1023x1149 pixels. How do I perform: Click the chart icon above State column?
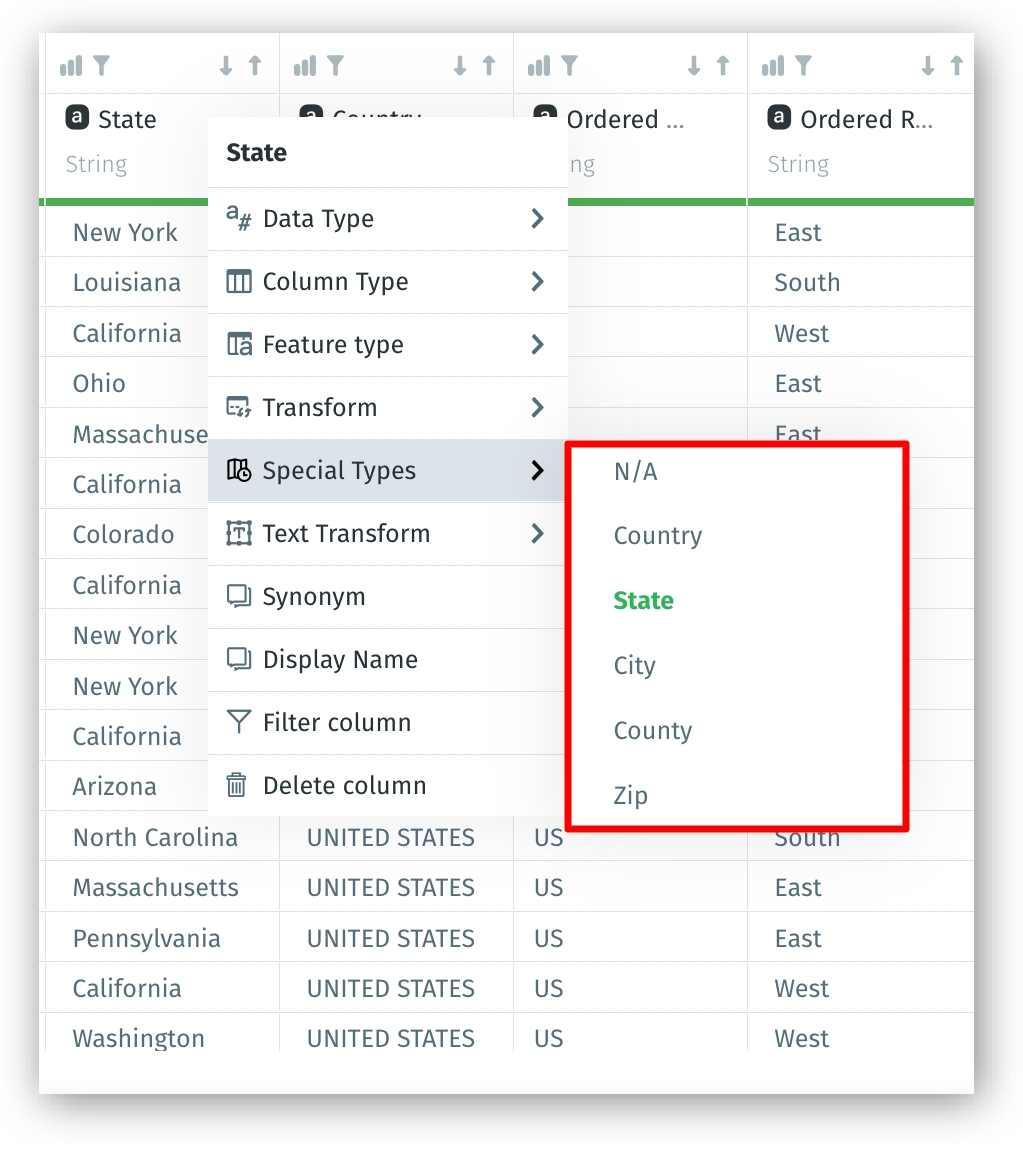[70, 66]
